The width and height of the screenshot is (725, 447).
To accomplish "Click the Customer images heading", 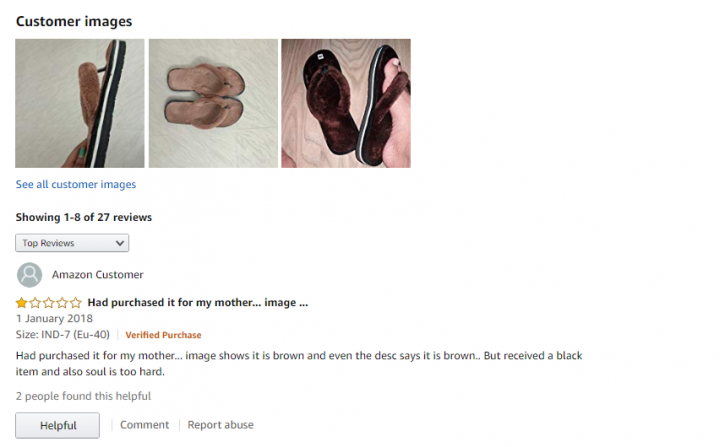I will tap(74, 21).
